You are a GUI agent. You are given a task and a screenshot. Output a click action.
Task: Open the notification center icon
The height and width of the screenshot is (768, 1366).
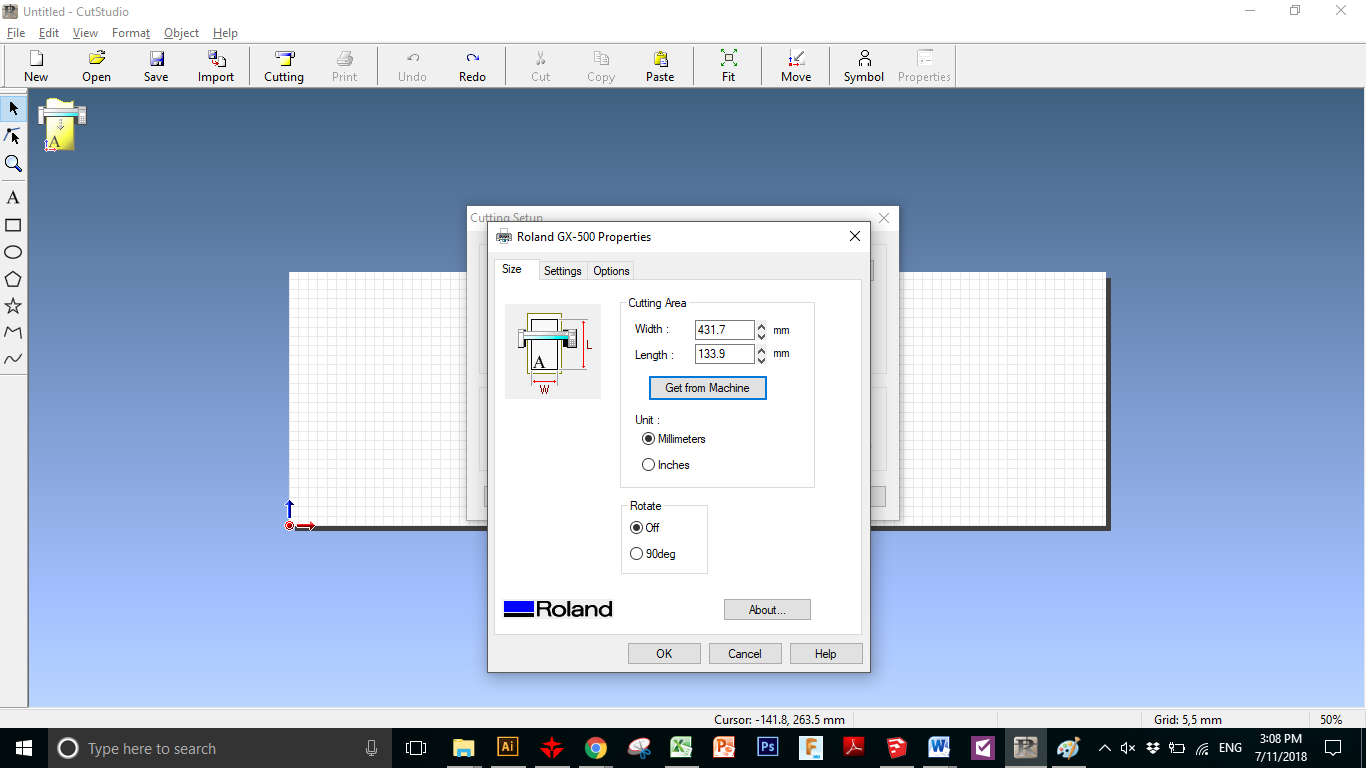[1333, 748]
